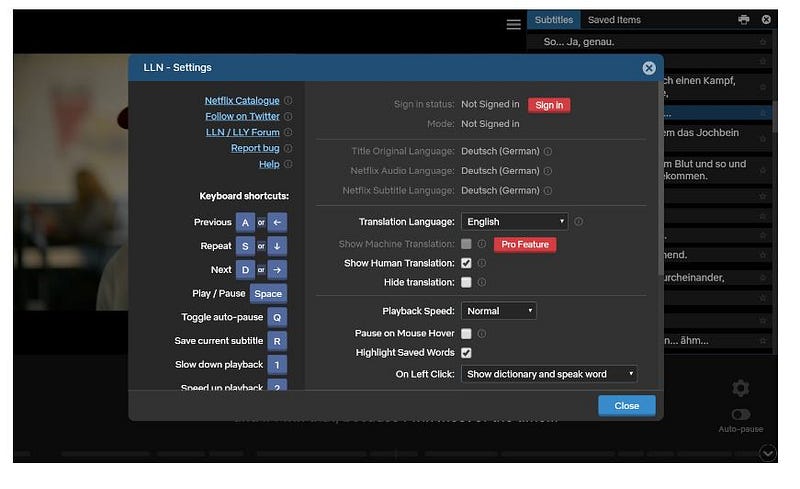This screenshot has width=800, height=489.
Task: Click the A key shortcut for Previous
Action: [x=245, y=223]
